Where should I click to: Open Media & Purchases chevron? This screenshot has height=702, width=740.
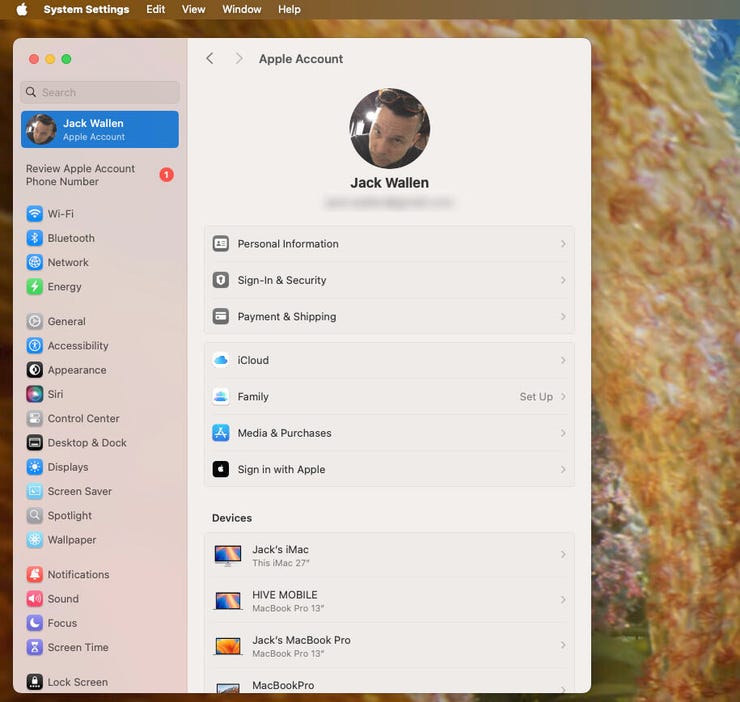click(x=563, y=433)
